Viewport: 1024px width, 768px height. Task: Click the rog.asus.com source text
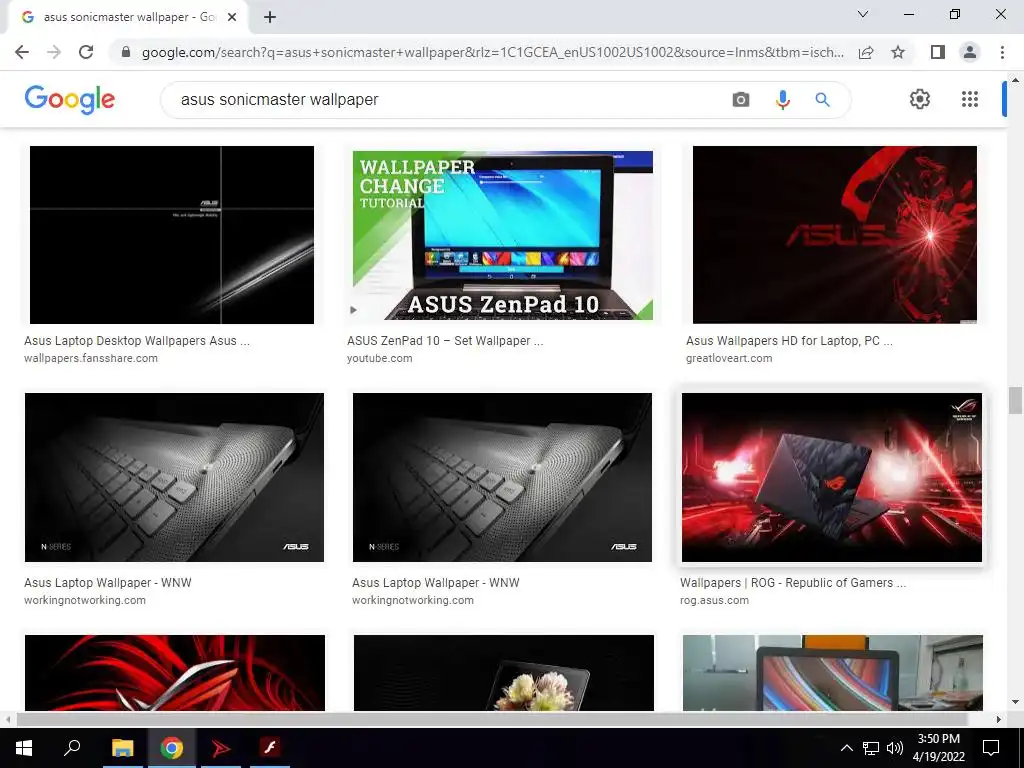click(714, 600)
